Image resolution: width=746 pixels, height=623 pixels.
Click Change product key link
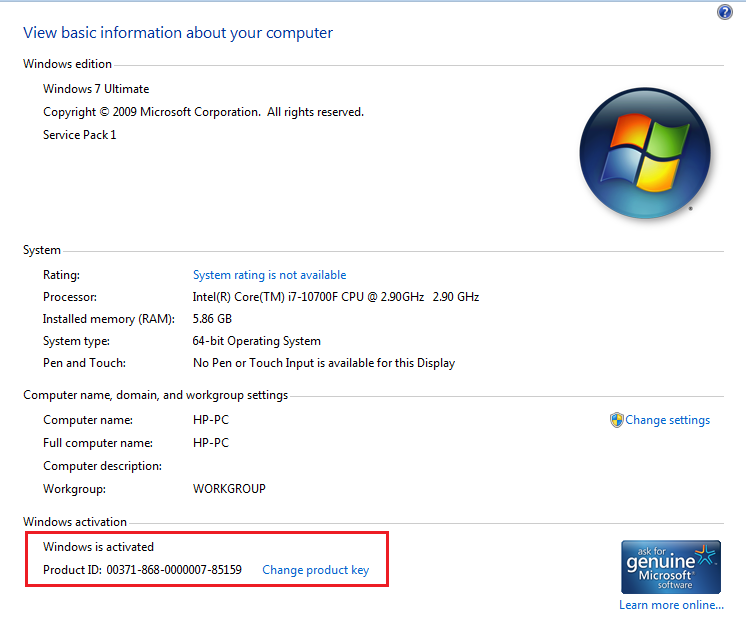(315, 570)
